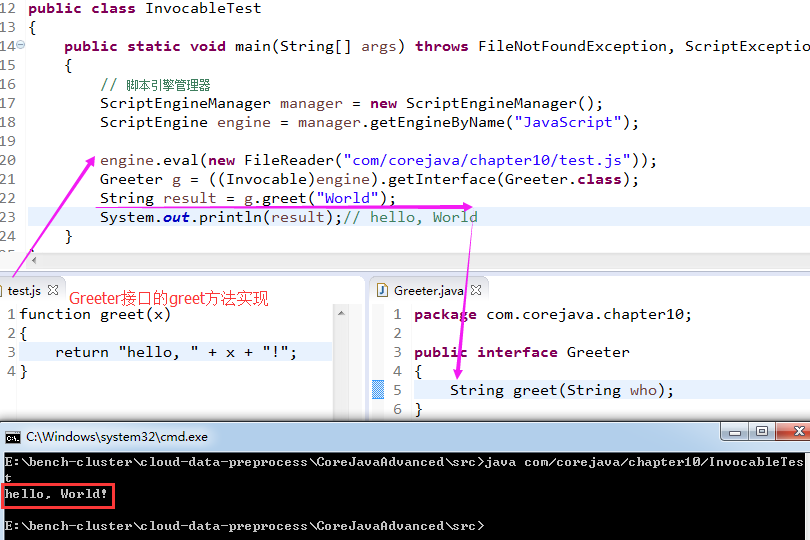Image resolution: width=810 pixels, height=540 pixels.
Task: Click the ScriptEngineManager manager declaration line
Action: [x=351, y=103]
